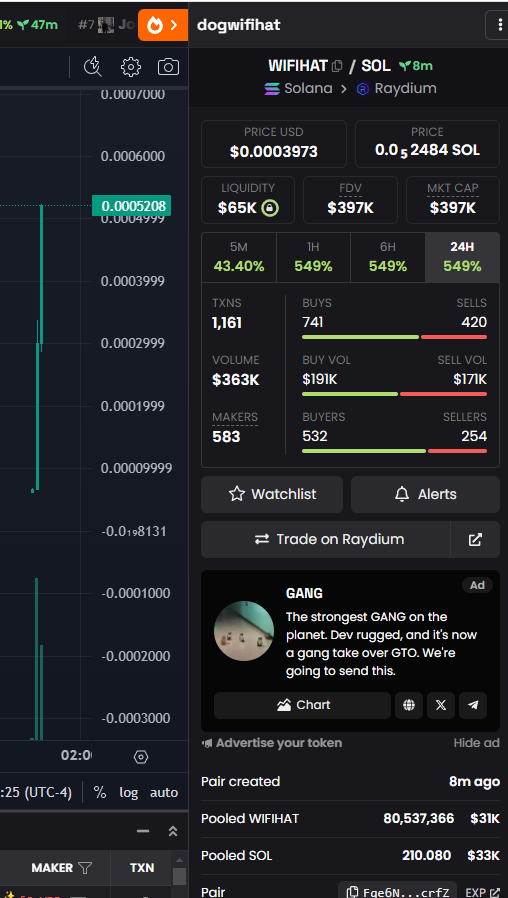Open chart indicators and quick tools icon

click(x=92, y=67)
